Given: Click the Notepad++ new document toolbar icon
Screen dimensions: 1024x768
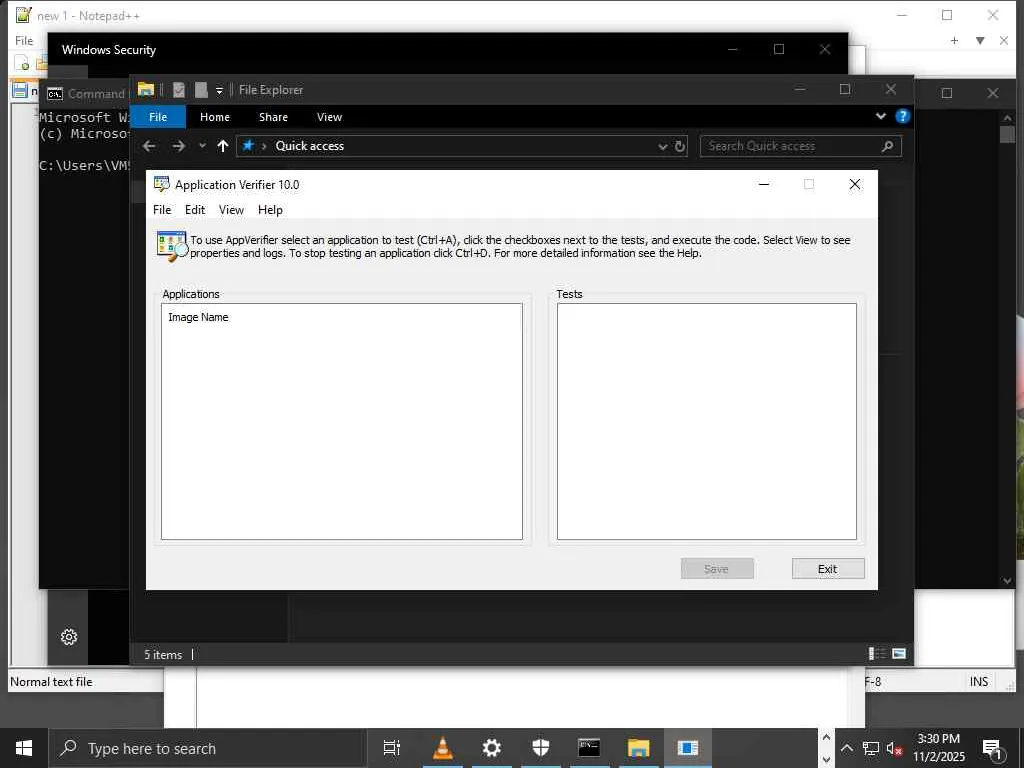Looking at the screenshot, I should pyautogui.click(x=22, y=63).
